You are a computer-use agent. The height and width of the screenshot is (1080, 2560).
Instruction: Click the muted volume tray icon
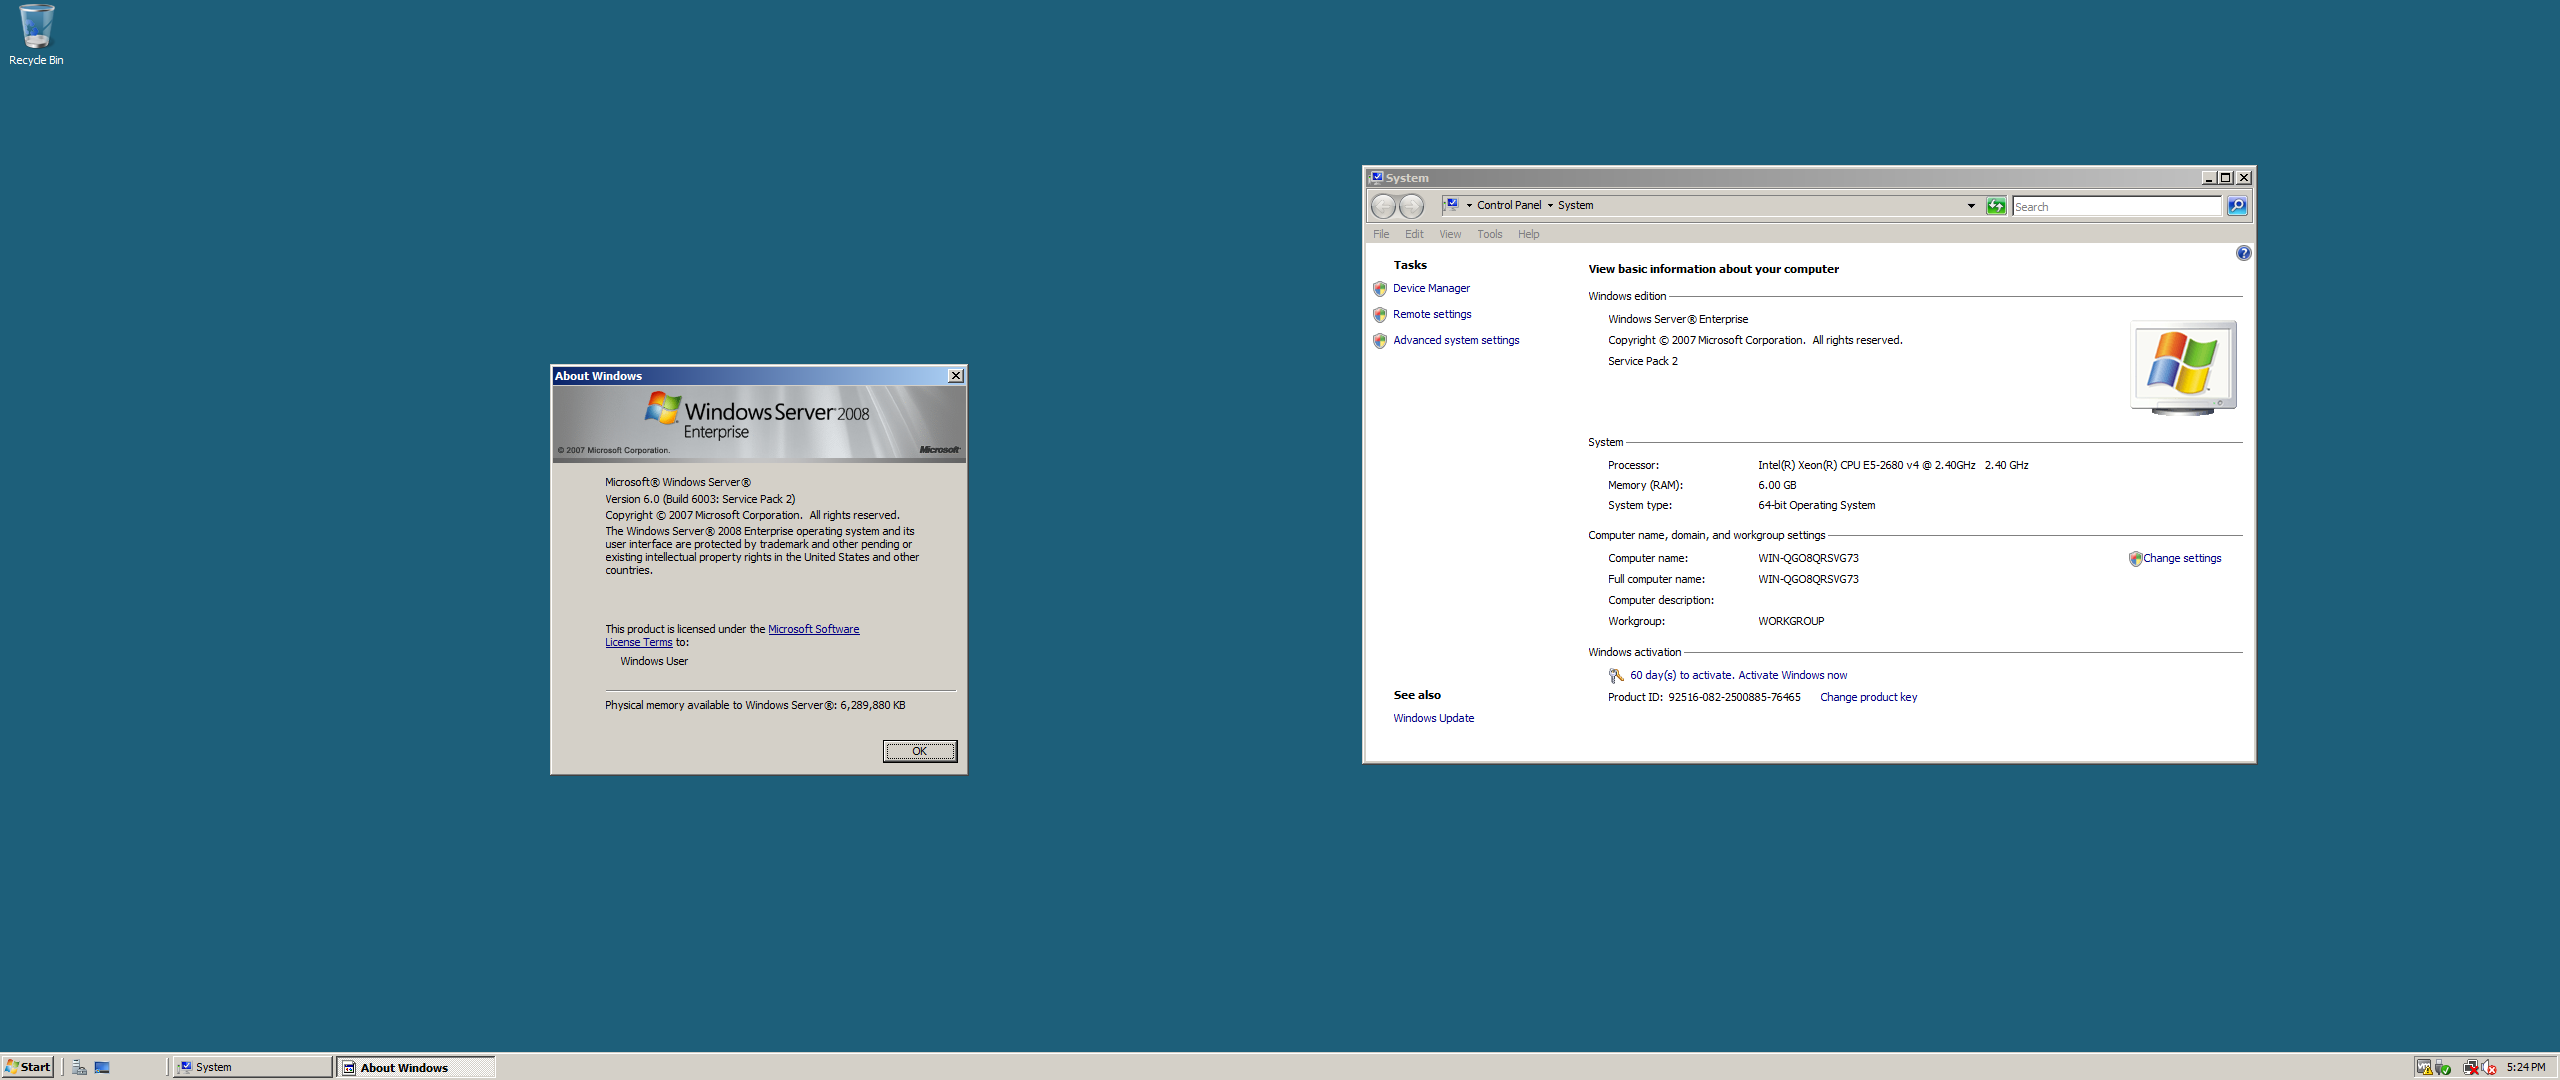coord(2489,1067)
